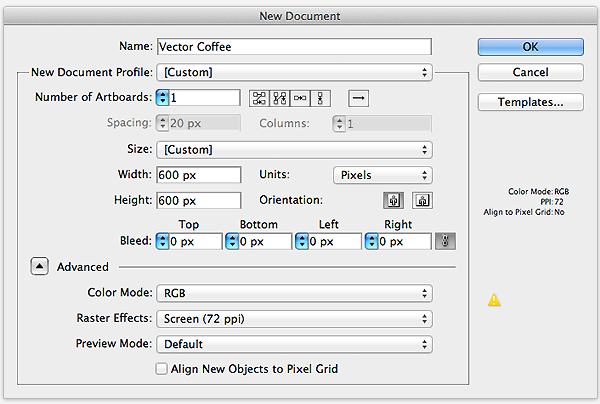Open the Color Mode dropdown
Image resolution: width=600 pixels, height=404 pixels.
[294, 293]
